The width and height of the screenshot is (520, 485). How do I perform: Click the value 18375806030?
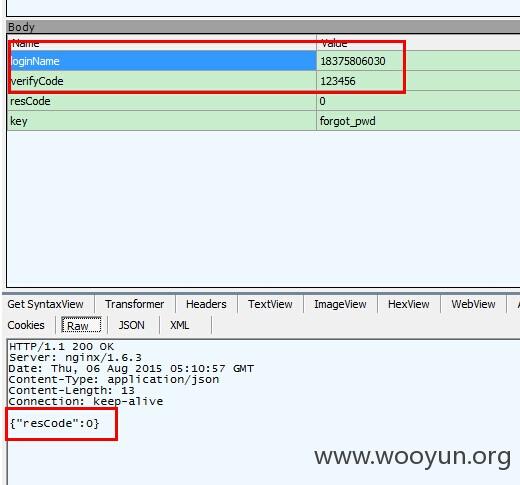point(353,61)
